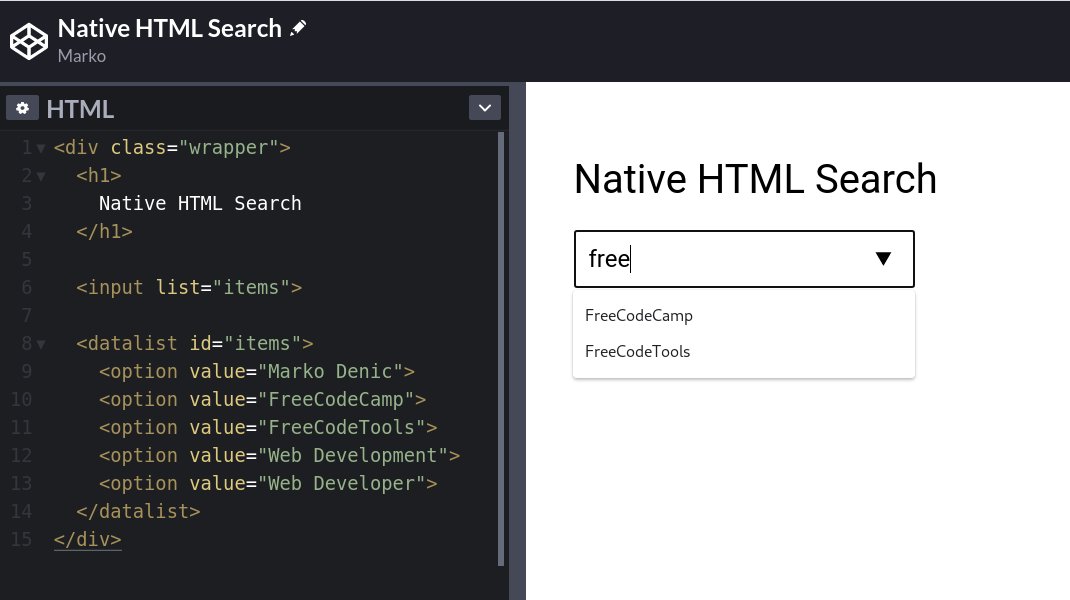Click the dropdown arrow inside the search box
This screenshot has width=1070, height=600.
click(x=883, y=258)
